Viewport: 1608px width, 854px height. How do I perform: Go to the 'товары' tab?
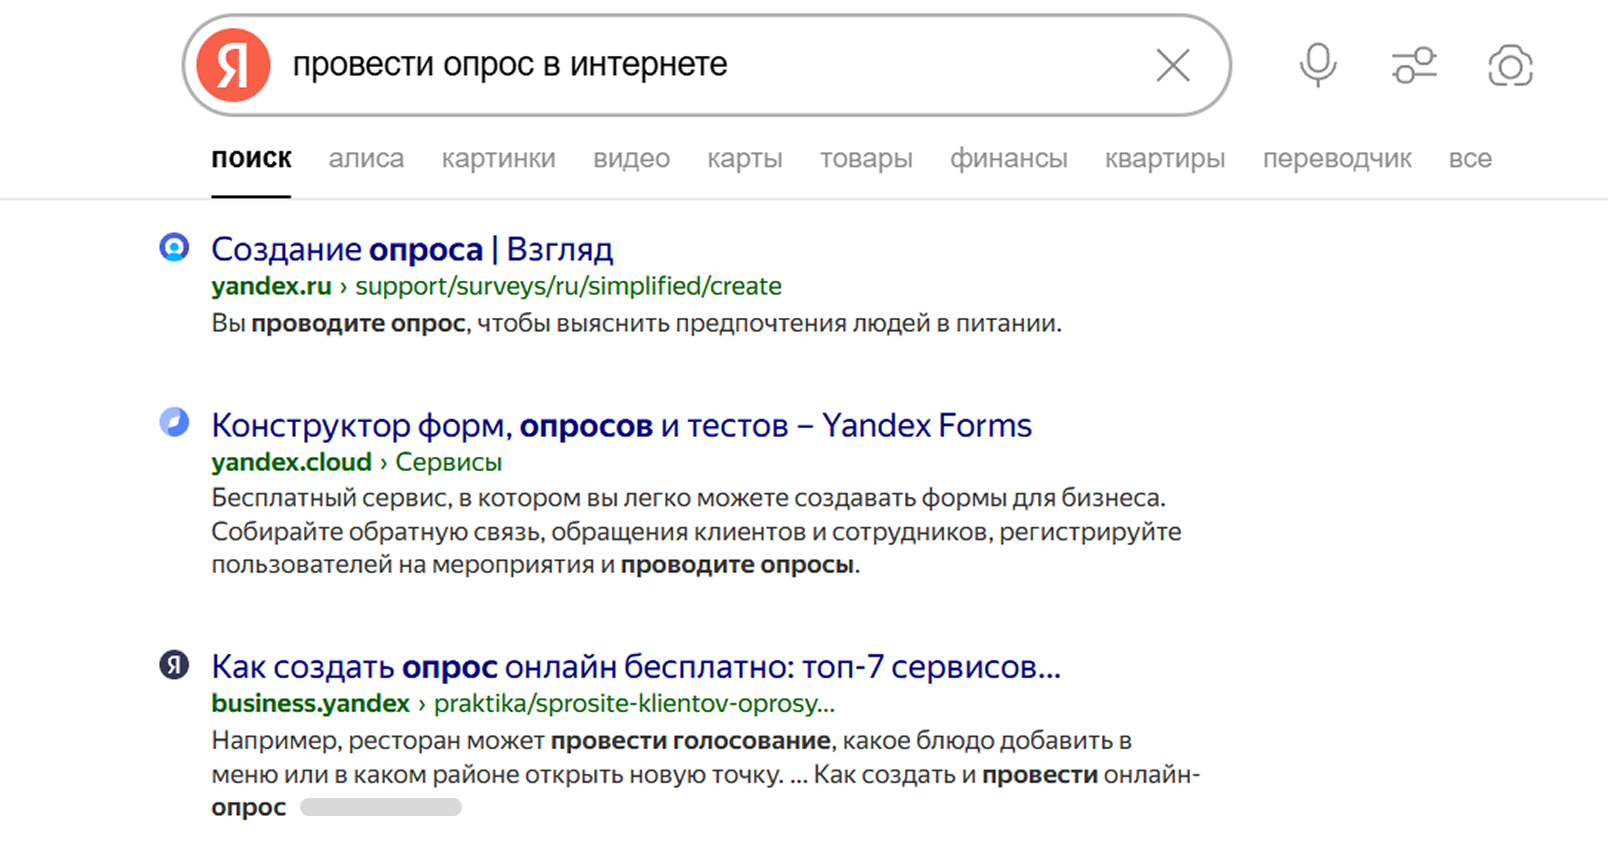tap(866, 158)
